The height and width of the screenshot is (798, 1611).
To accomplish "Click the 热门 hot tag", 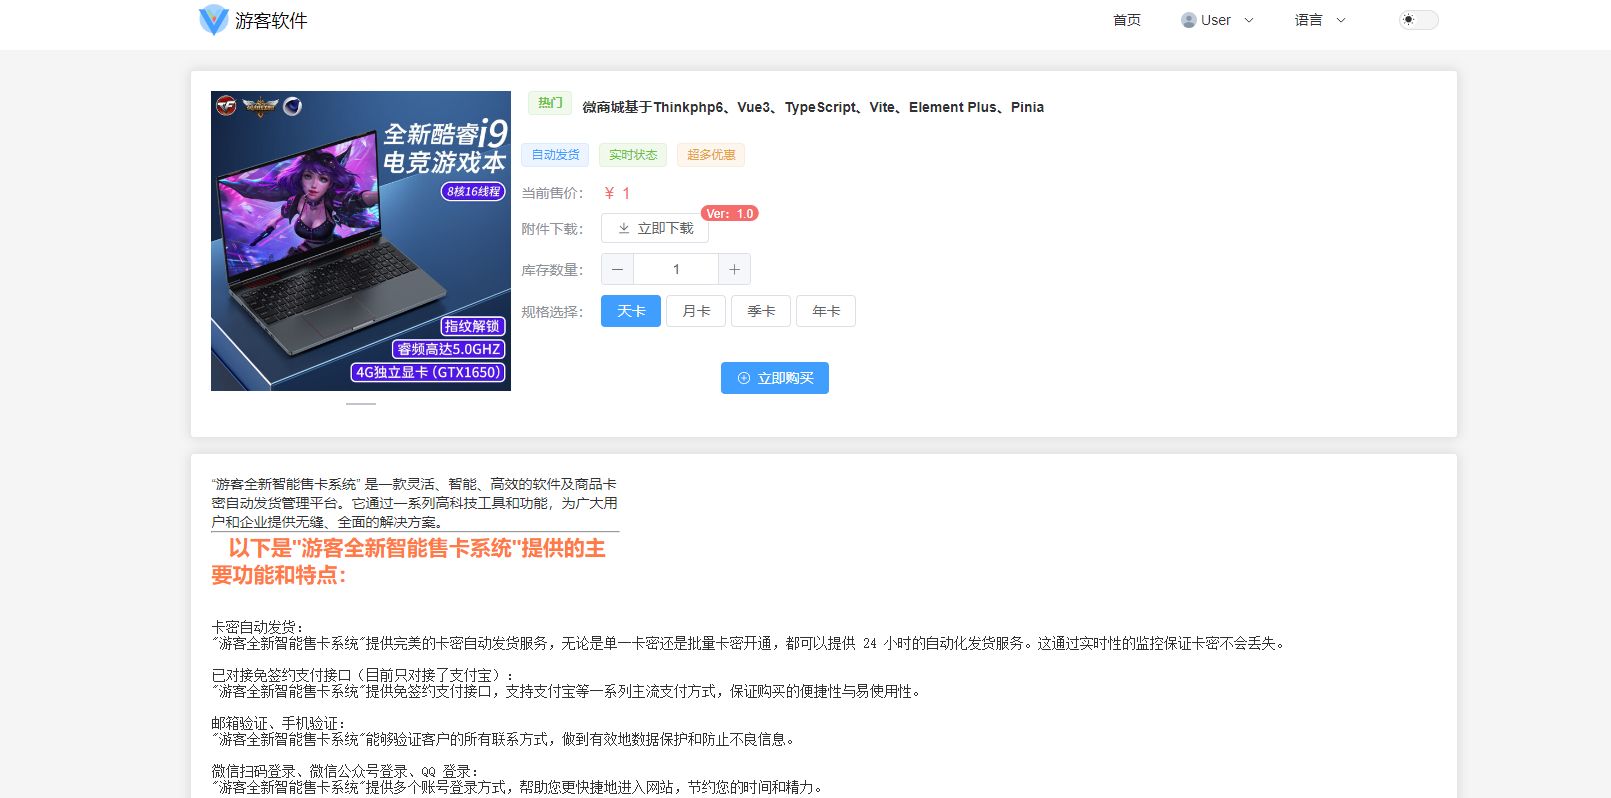I will [x=550, y=103].
